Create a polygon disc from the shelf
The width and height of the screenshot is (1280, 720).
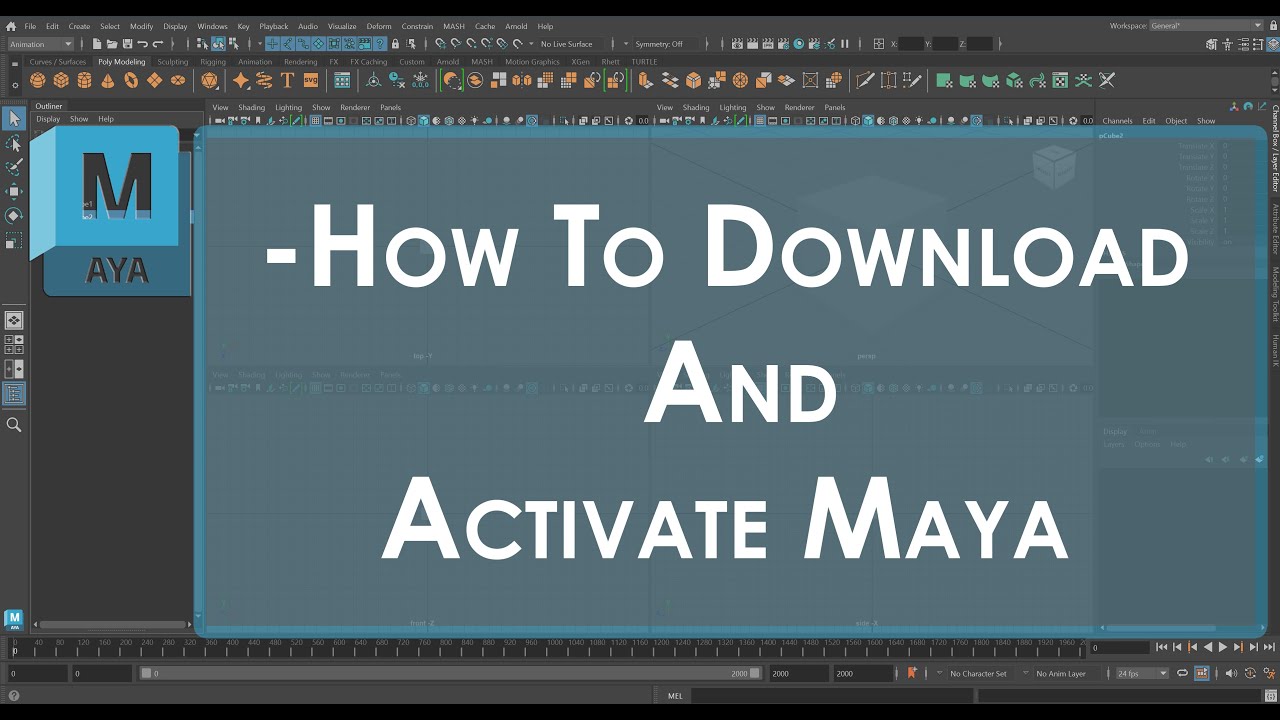click(x=178, y=81)
